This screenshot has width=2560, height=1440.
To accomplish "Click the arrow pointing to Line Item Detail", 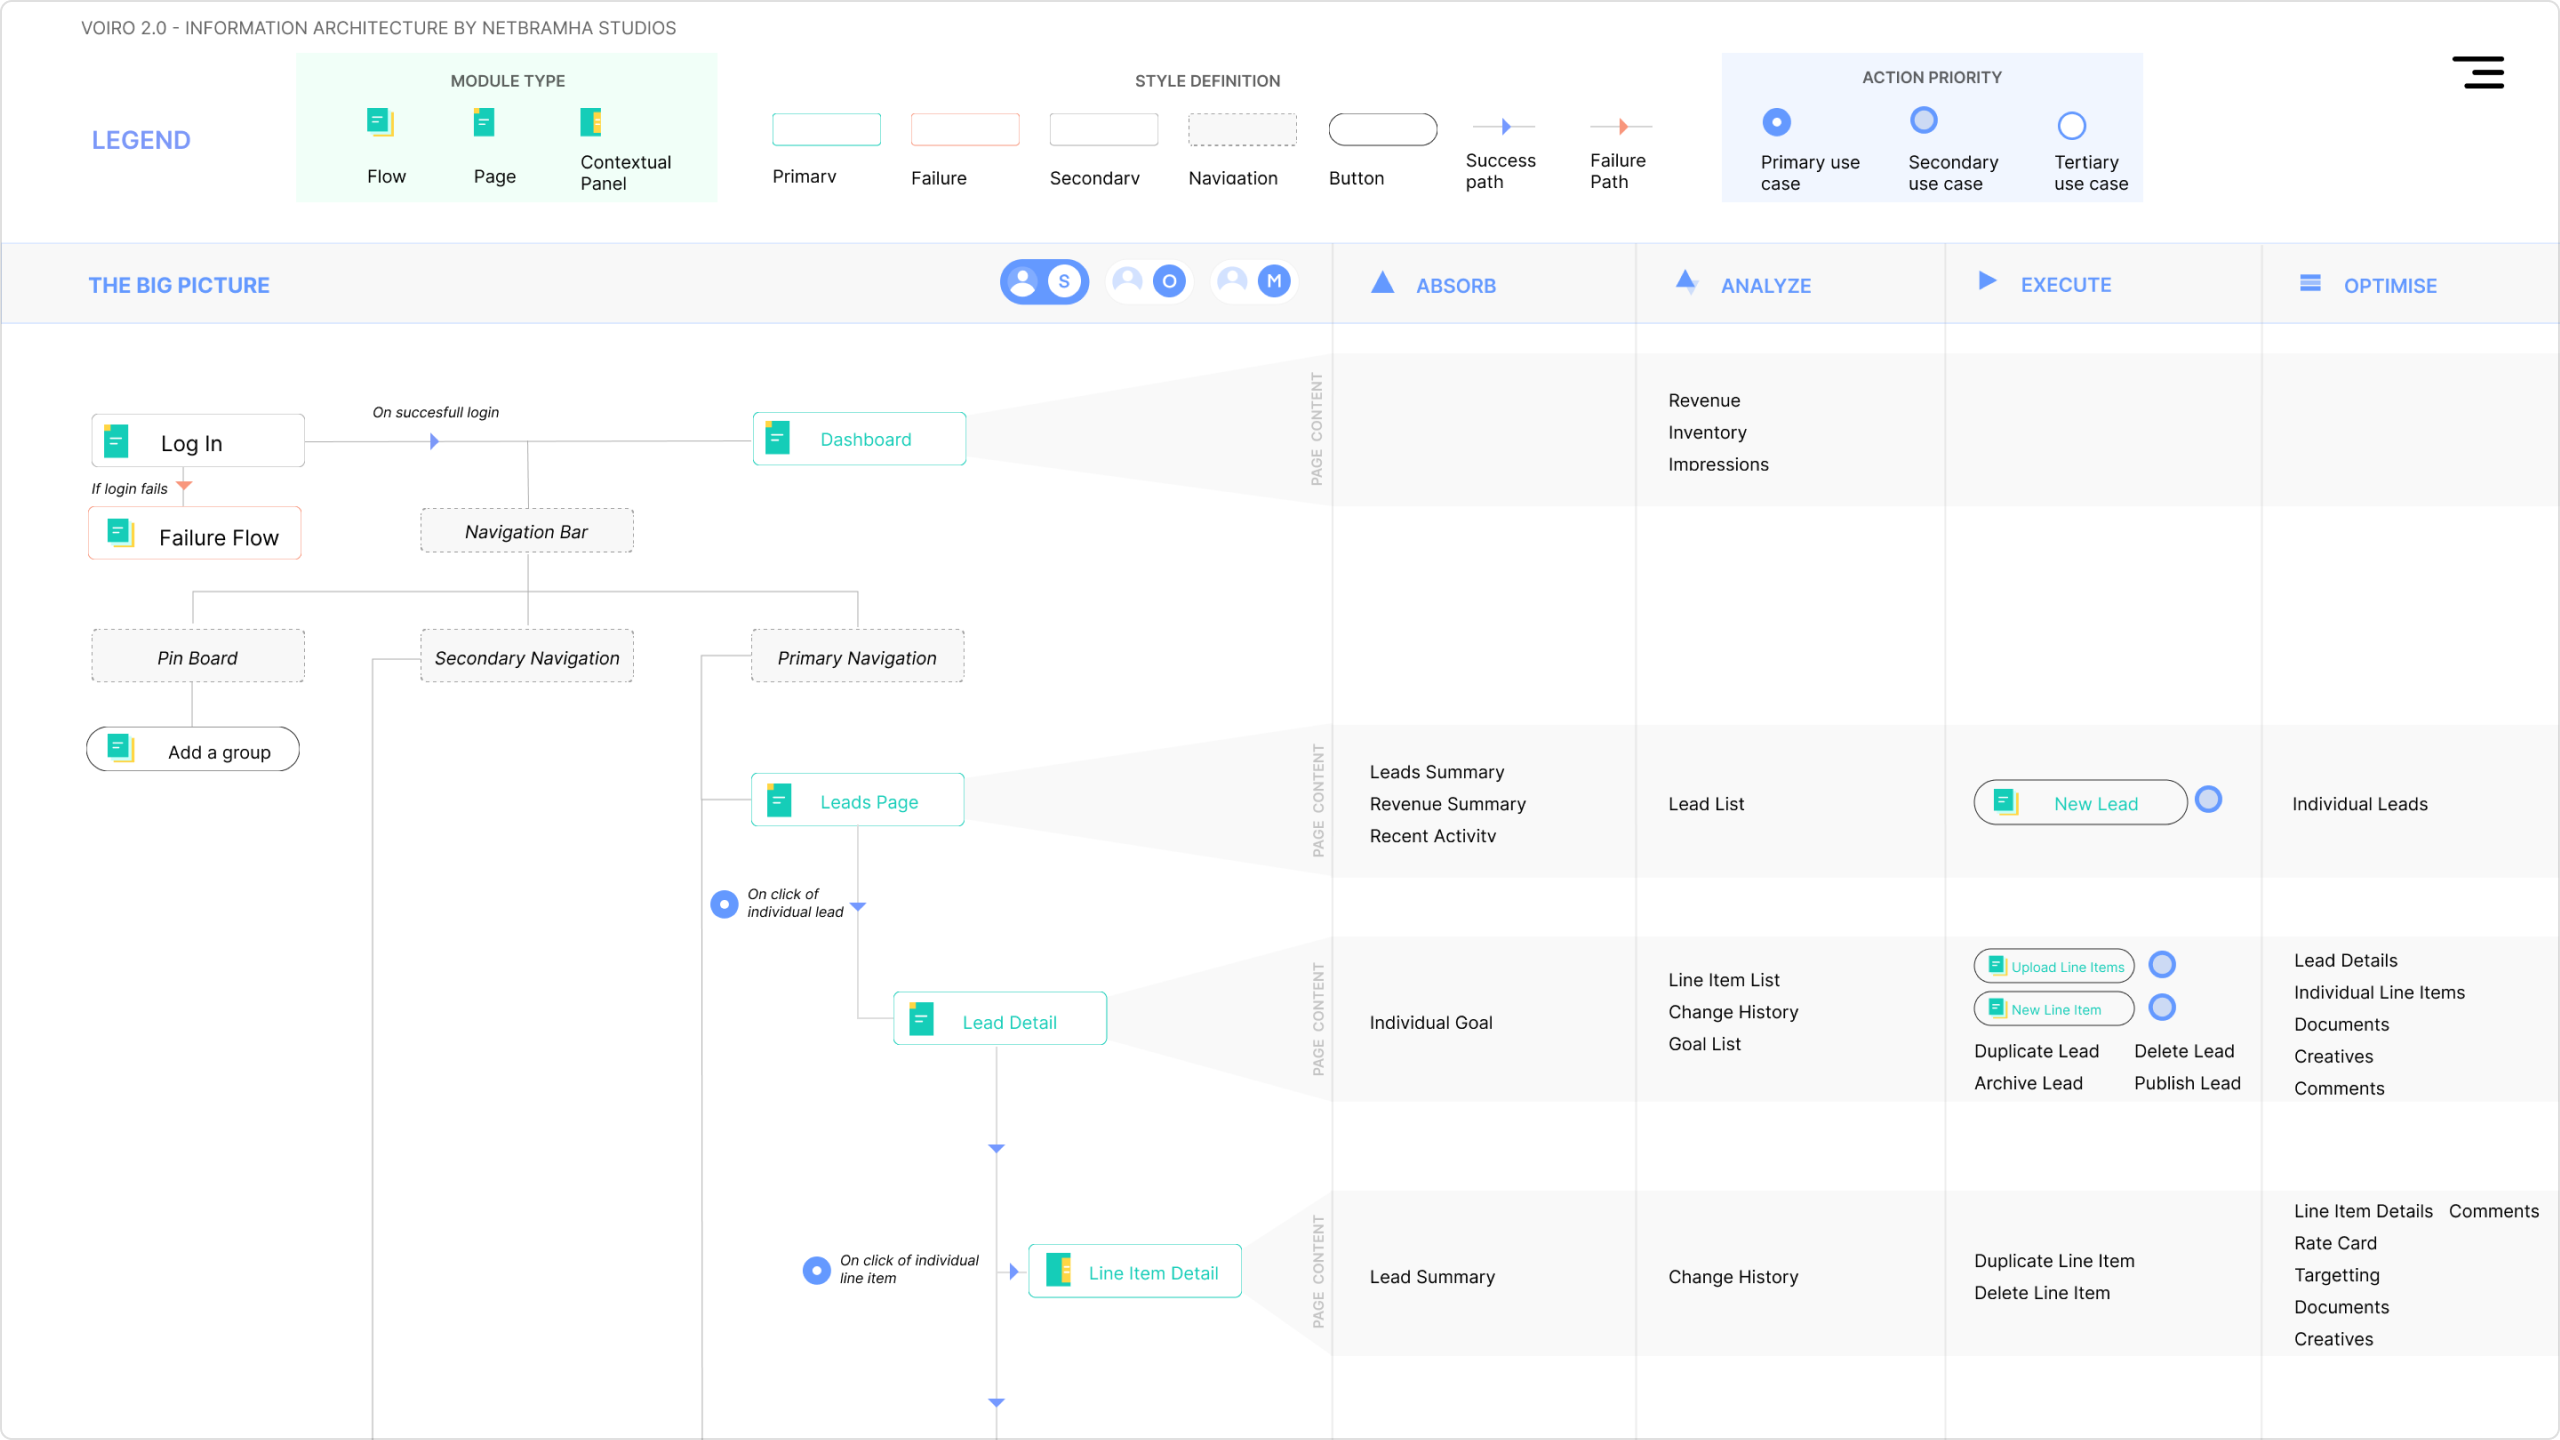I will pos(1014,1272).
